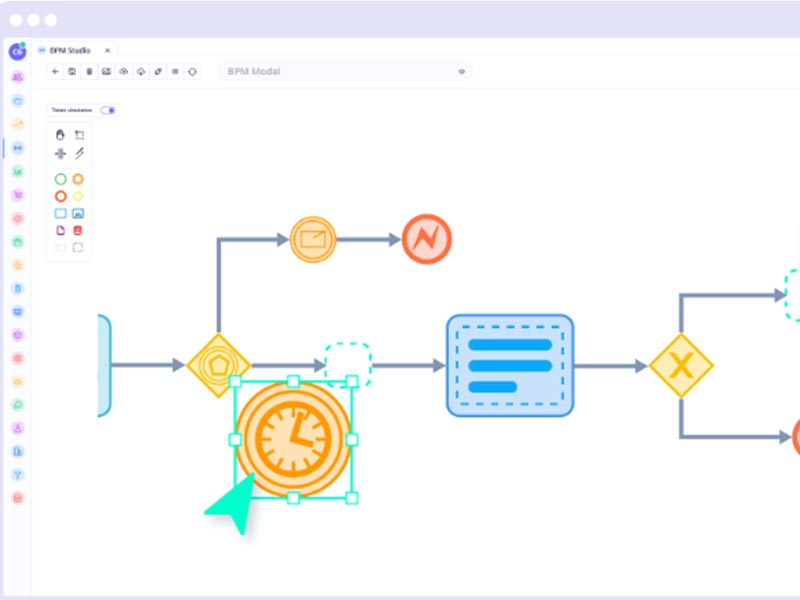Select the hand pan tool
This screenshot has height=600, width=800.
click(x=60, y=135)
